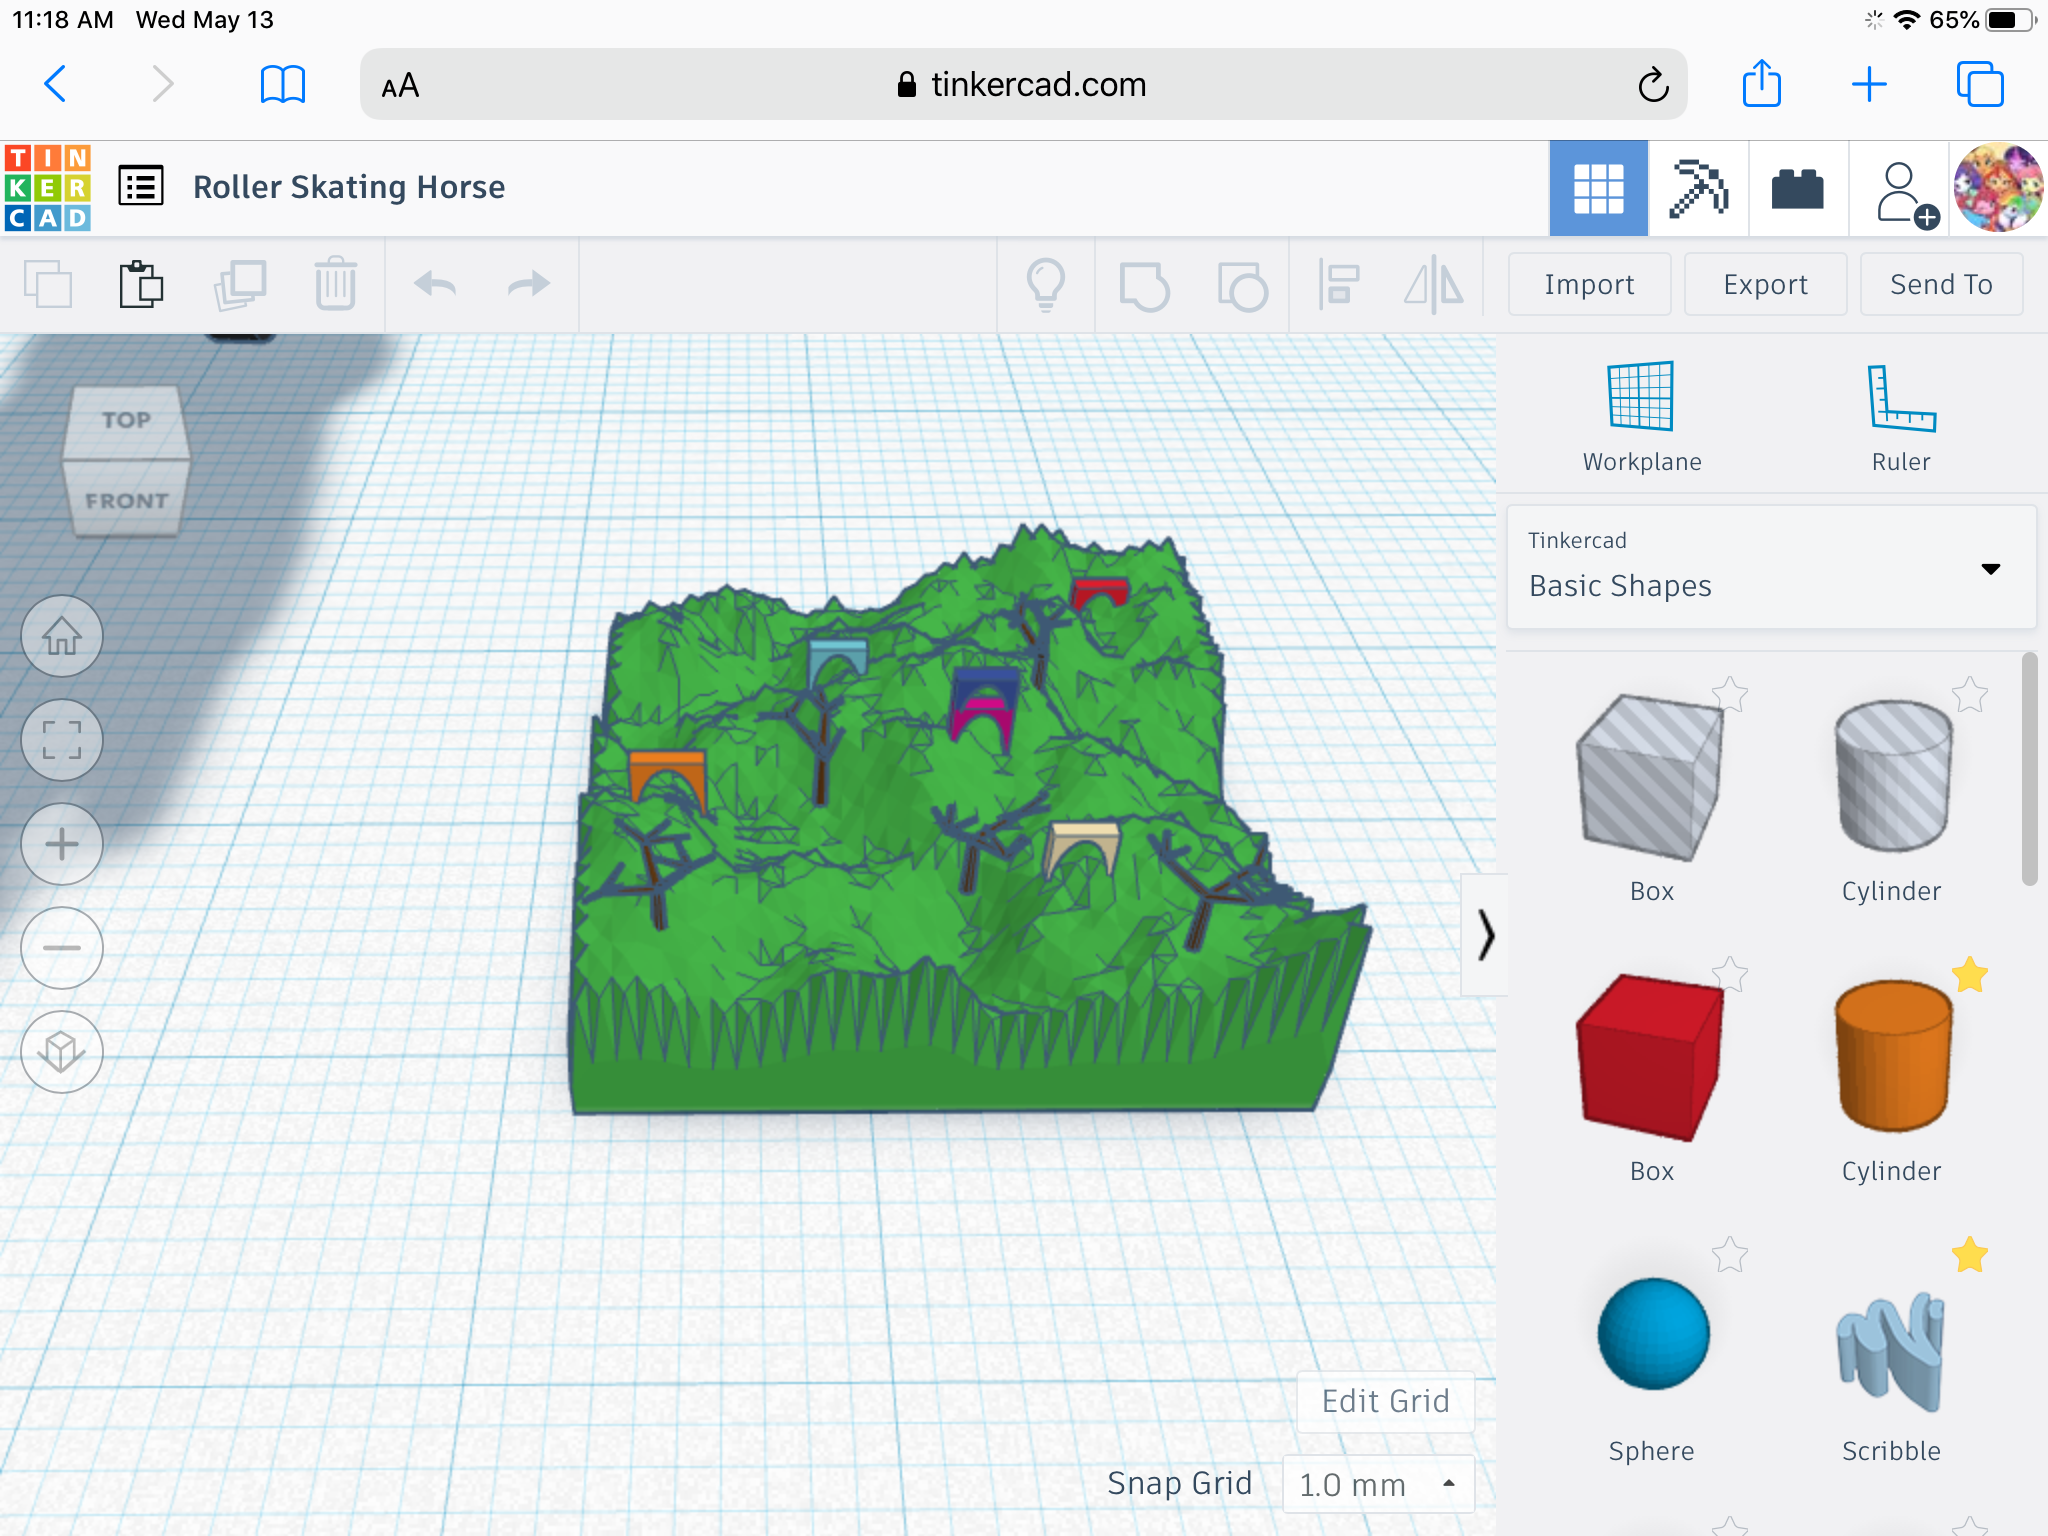Viewport: 2048px width, 1536px height.
Task: Tap the AA reader text size button
Action: [400, 86]
